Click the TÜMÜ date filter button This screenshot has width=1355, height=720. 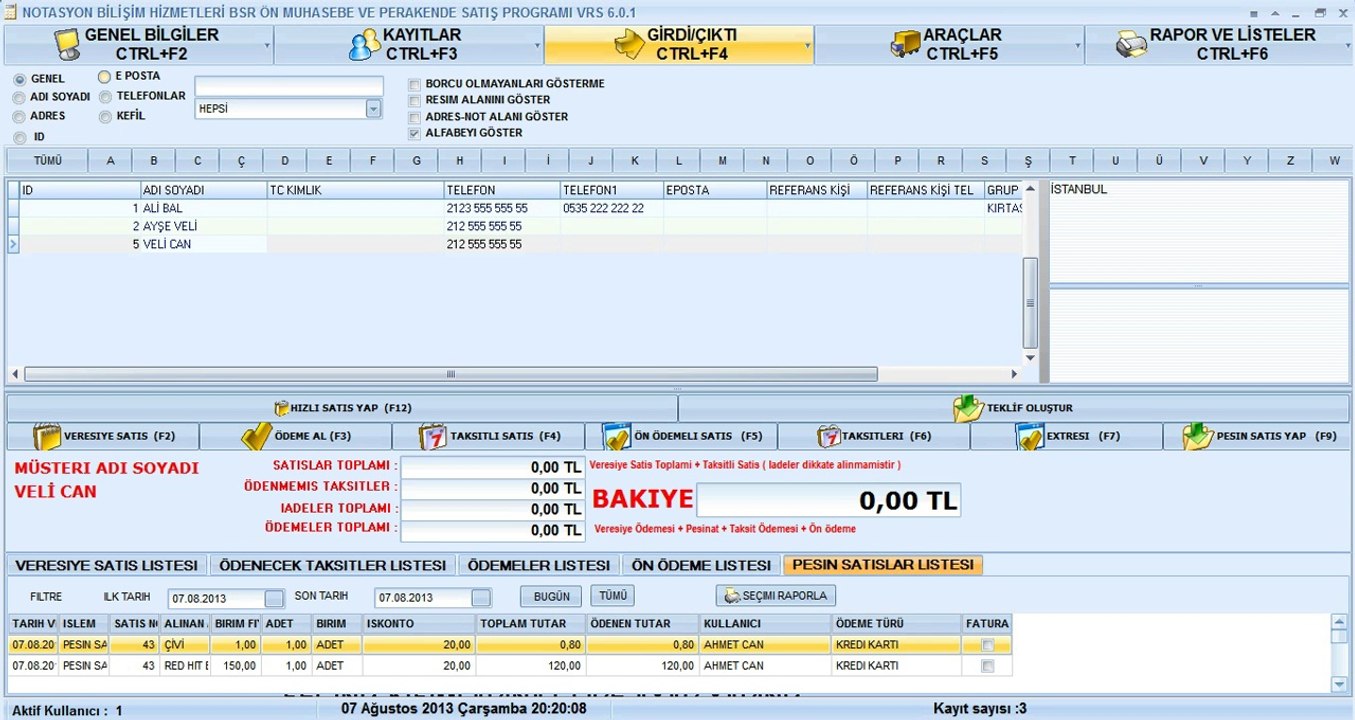pyautogui.click(x=612, y=595)
